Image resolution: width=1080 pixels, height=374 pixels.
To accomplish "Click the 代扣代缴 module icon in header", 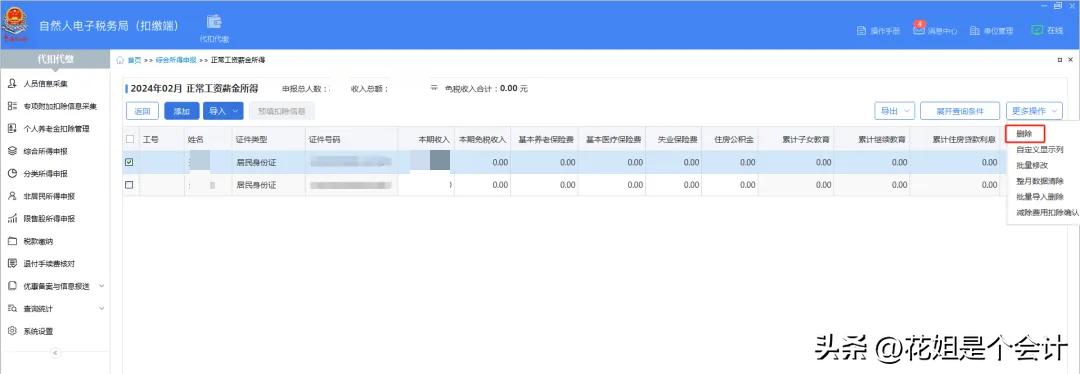I will click(214, 28).
